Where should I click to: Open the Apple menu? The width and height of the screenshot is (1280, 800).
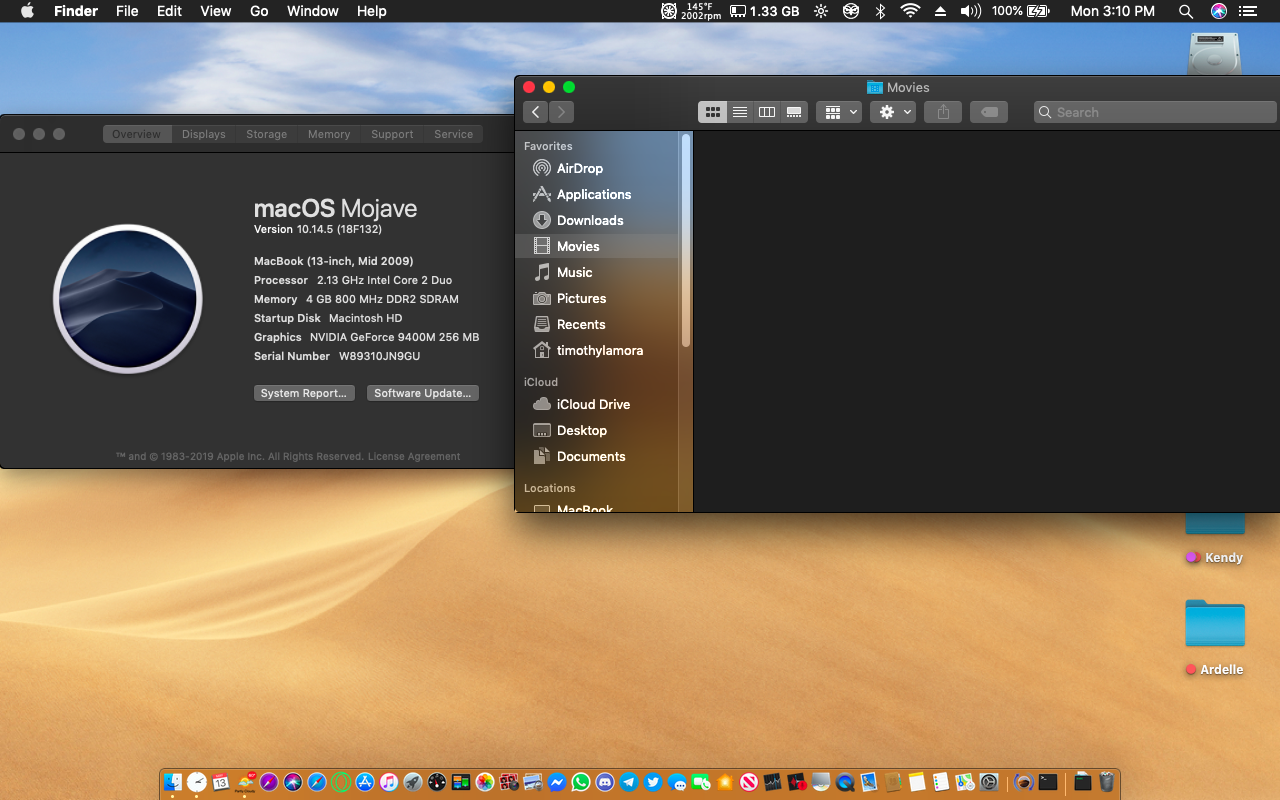point(27,11)
